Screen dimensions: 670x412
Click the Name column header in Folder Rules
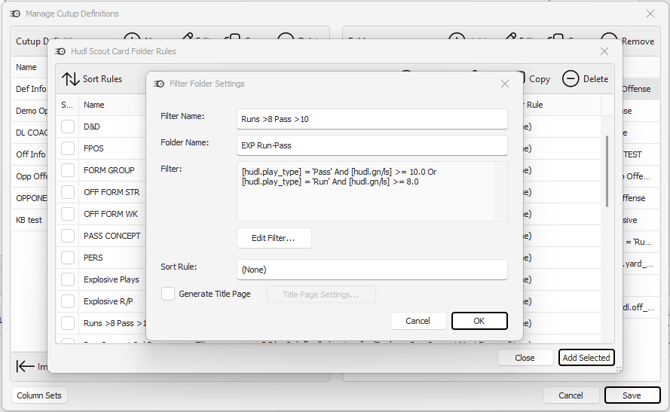coord(94,105)
